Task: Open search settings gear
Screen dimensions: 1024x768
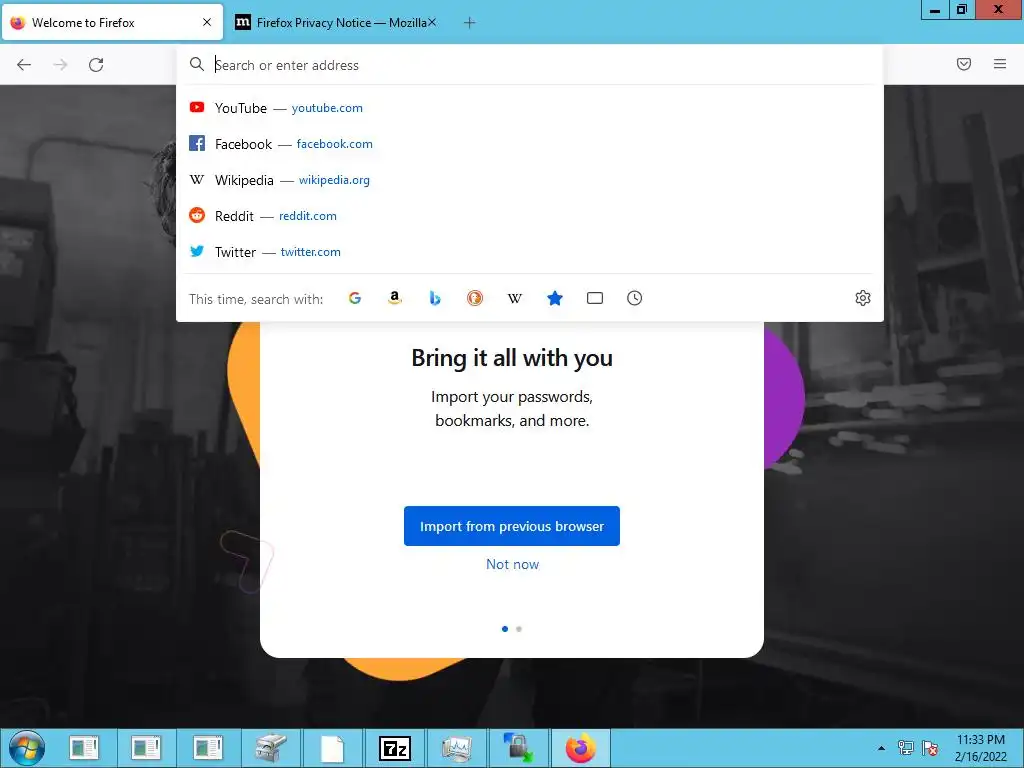Action: (x=863, y=298)
